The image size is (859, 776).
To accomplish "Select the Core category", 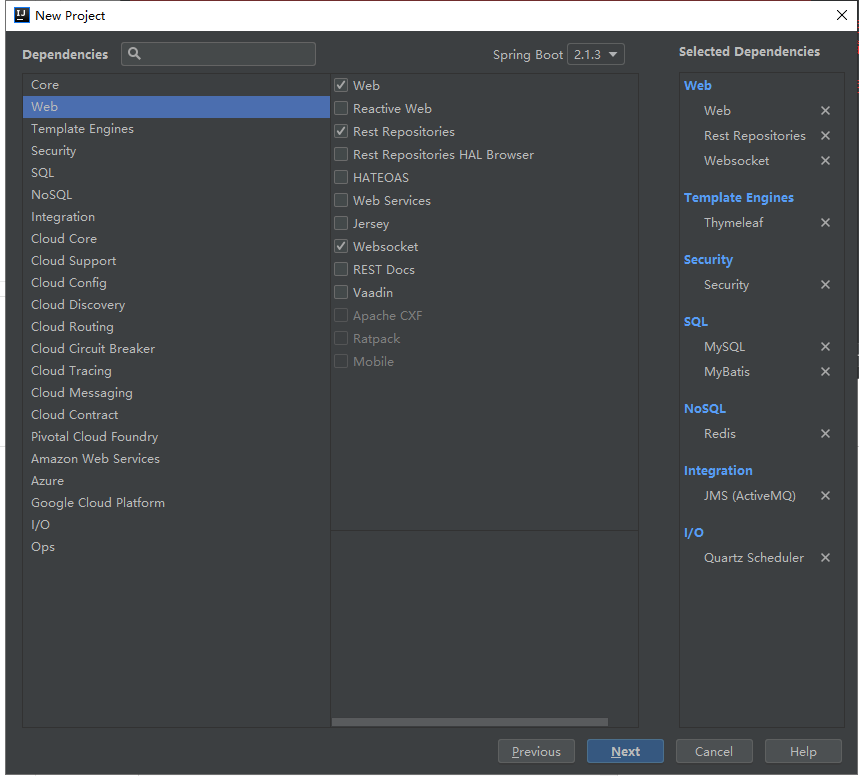I will tap(176, 85).
